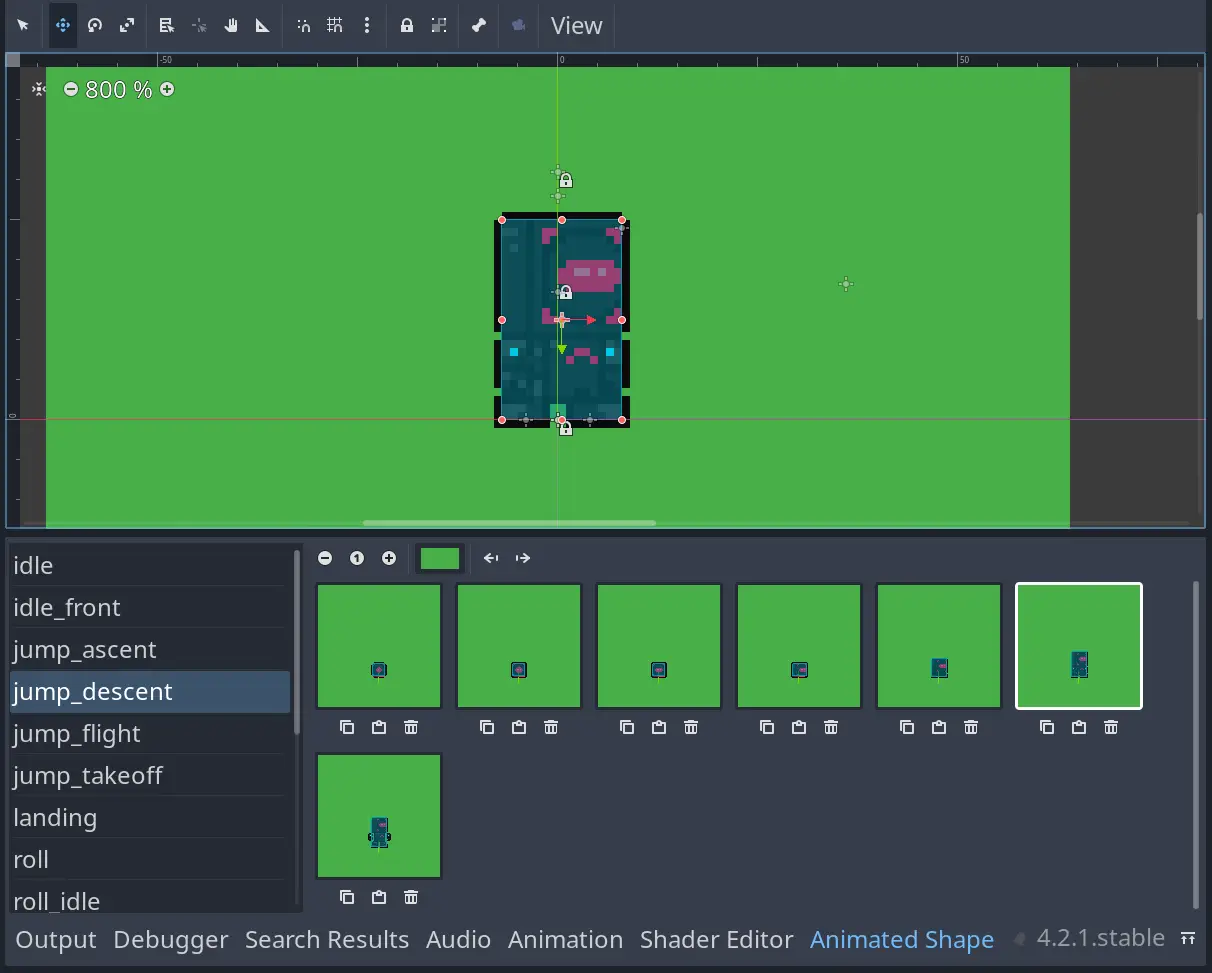Shrink frame thumbnails with minus icon

click(325, 558)
